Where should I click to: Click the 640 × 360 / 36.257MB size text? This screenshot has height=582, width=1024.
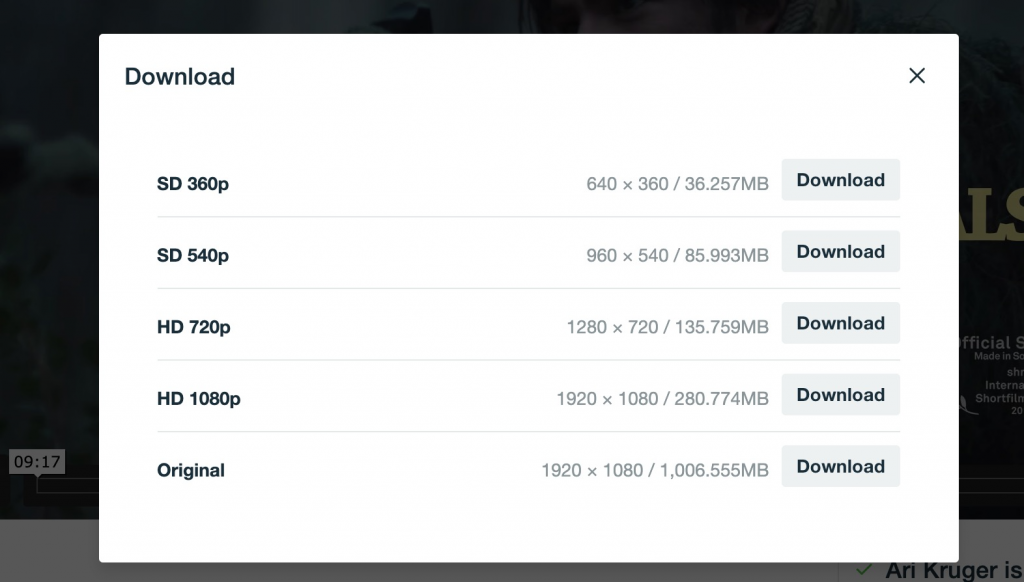677,184
